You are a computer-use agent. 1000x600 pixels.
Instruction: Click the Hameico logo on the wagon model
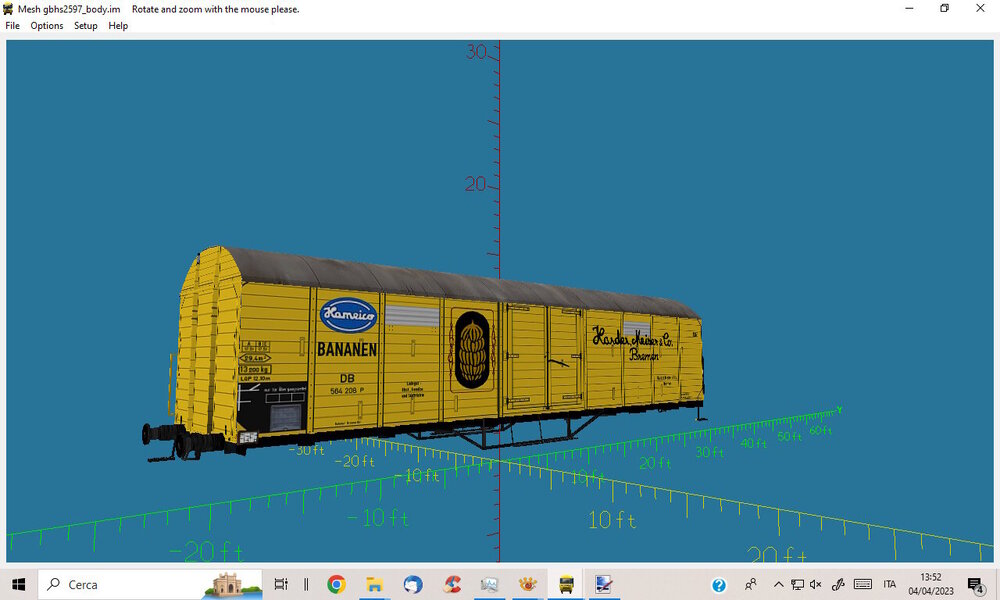pos(348,314)
